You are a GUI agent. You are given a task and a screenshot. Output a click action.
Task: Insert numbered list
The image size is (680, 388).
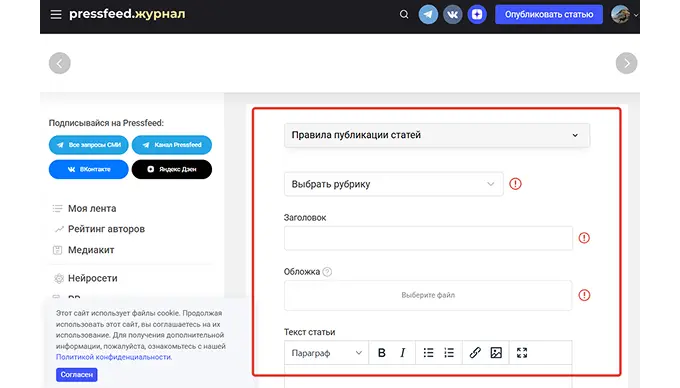click(x=449, y=353)
